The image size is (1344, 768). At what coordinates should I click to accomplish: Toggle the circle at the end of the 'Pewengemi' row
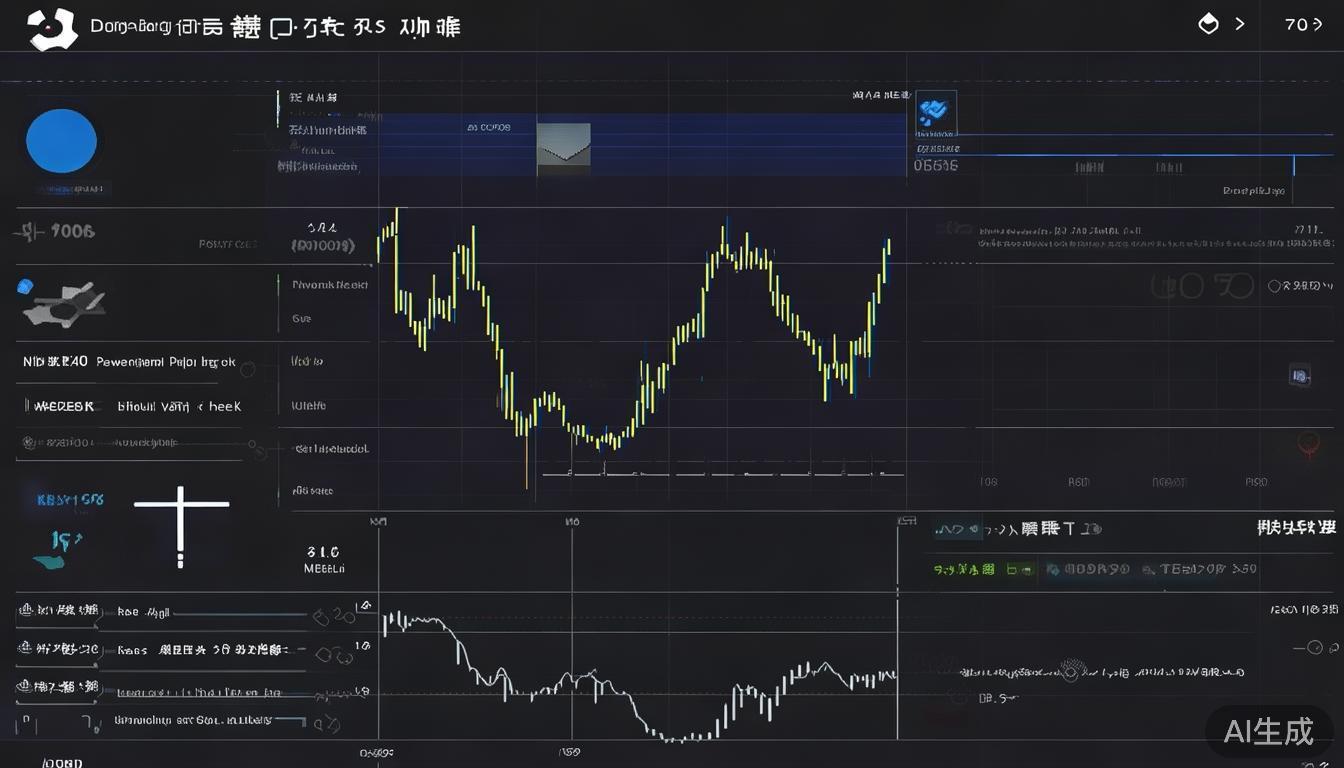click(x=247, y=370)
